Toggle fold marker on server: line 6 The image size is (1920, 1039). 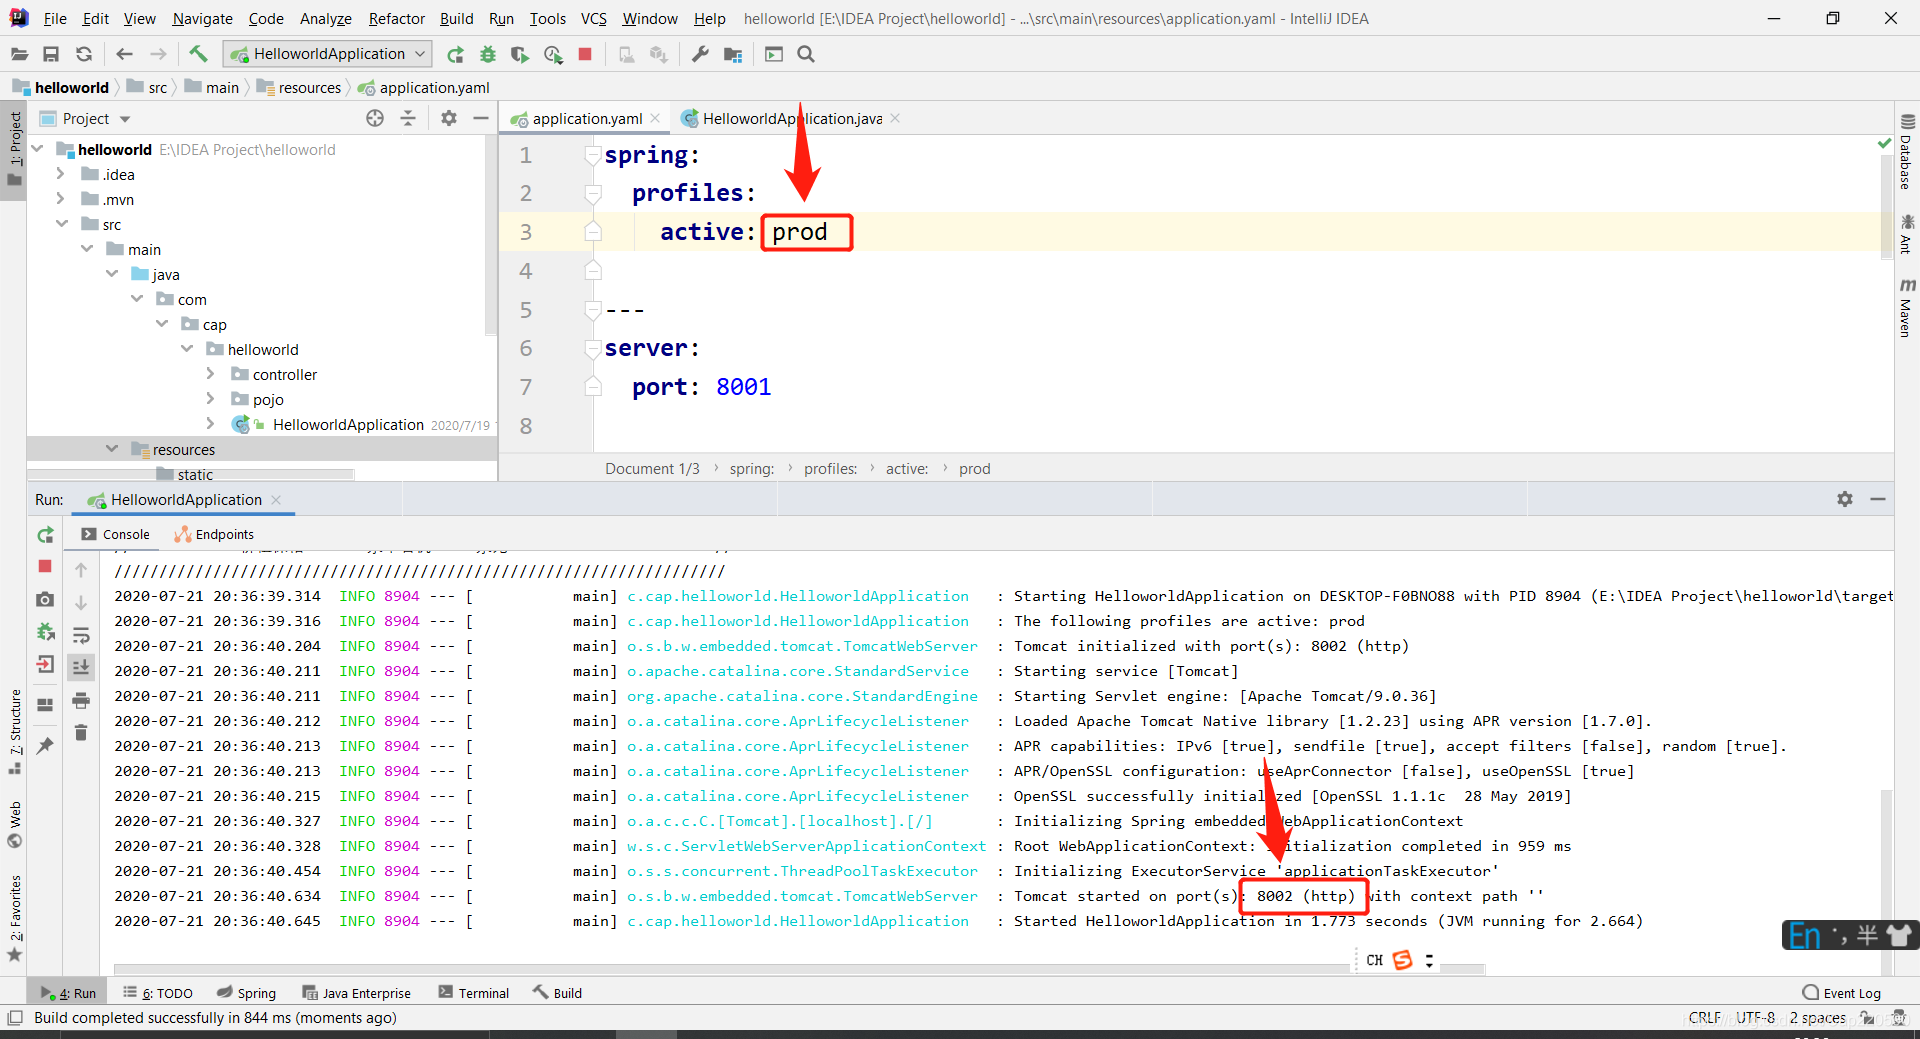tap(593, 348)
